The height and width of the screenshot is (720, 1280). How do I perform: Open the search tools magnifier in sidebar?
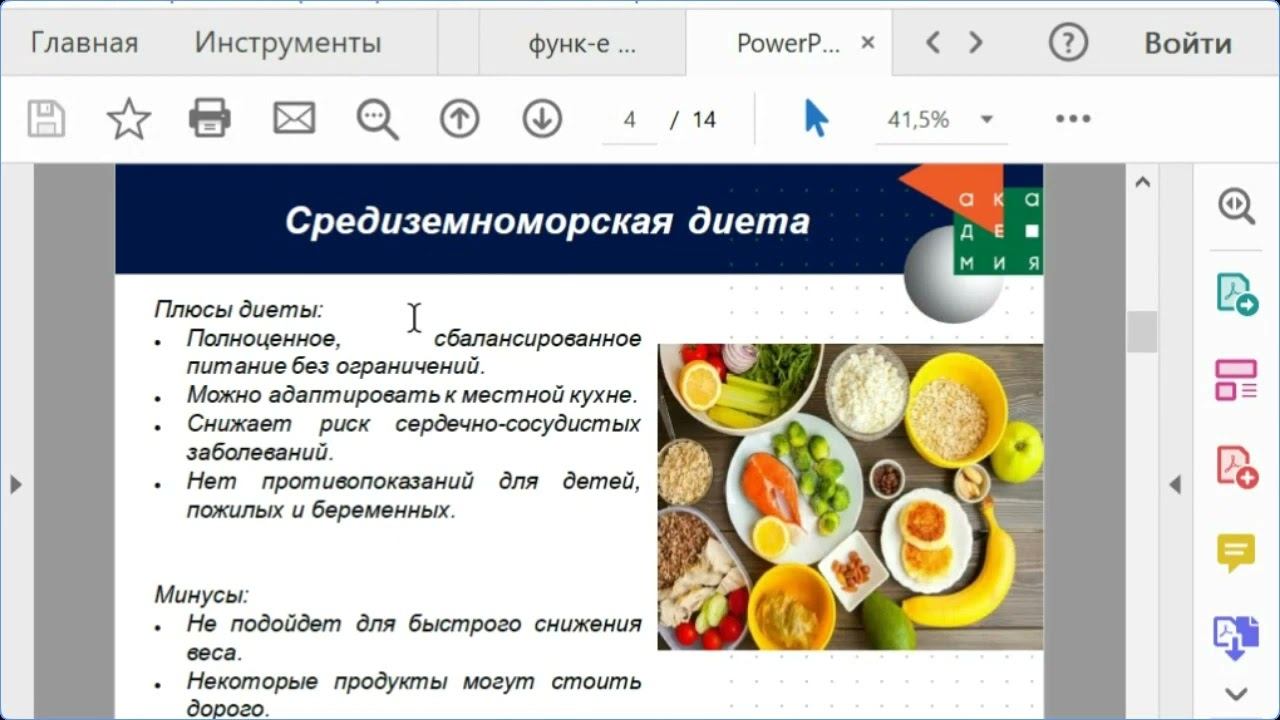tap(1237, 207)
